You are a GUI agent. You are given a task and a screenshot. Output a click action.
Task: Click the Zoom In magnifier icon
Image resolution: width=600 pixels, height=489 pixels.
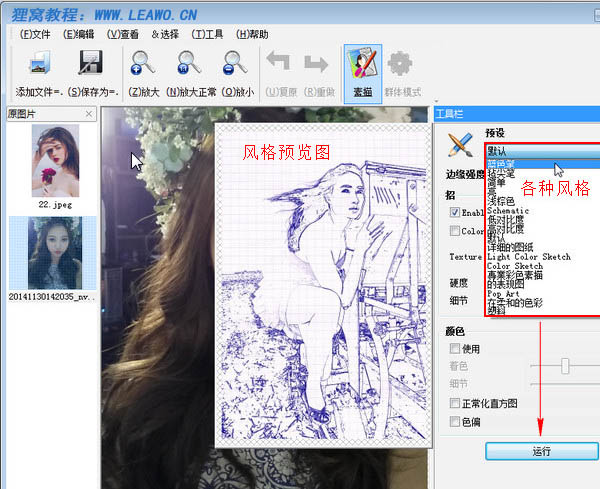point(143,63)
